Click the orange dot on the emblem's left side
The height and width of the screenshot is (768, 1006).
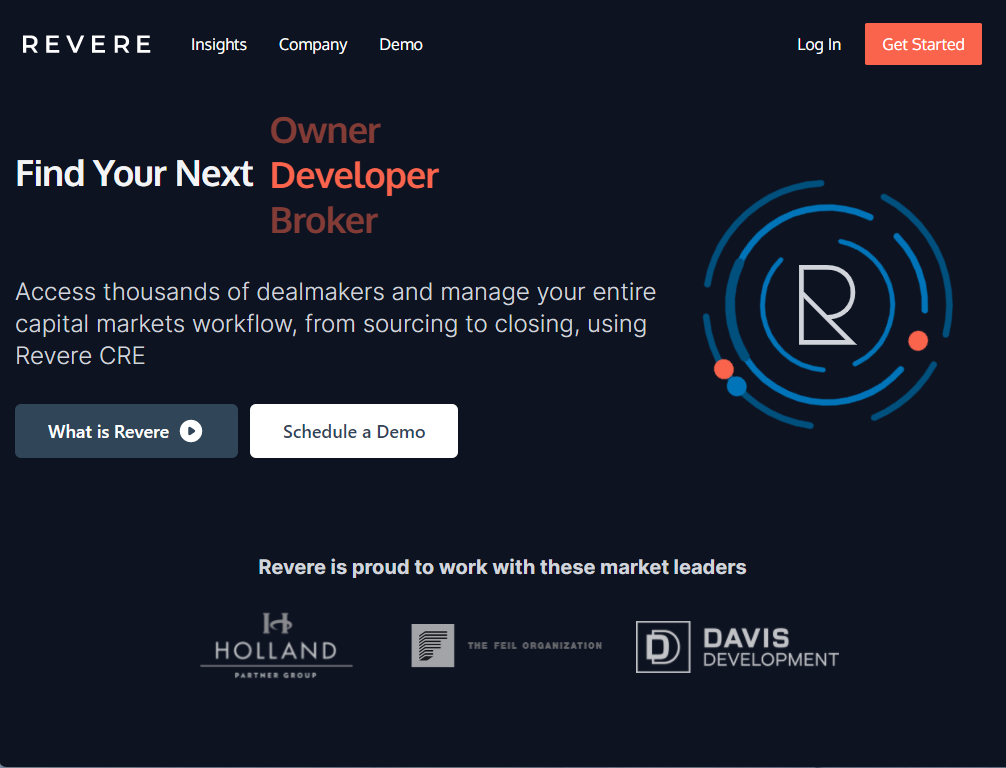coord(724,369)
